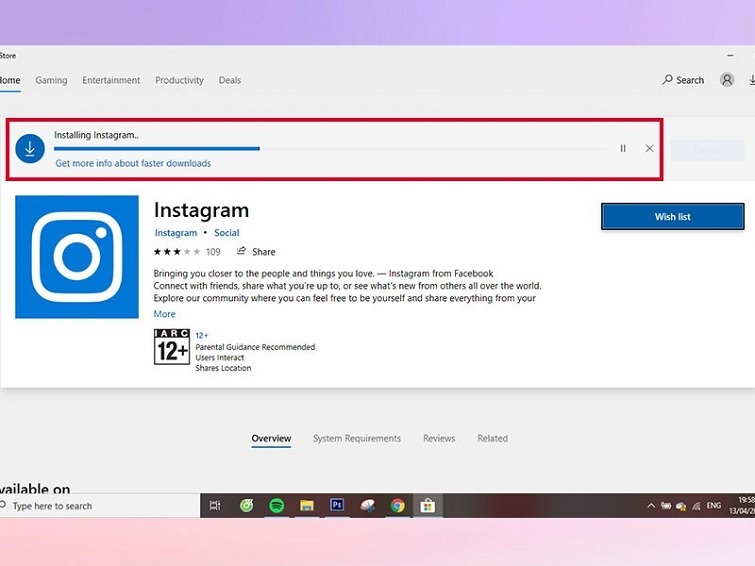This screenshot has height=566, width=755.
Task: Expand the description with More
Action: click(164, 314)
